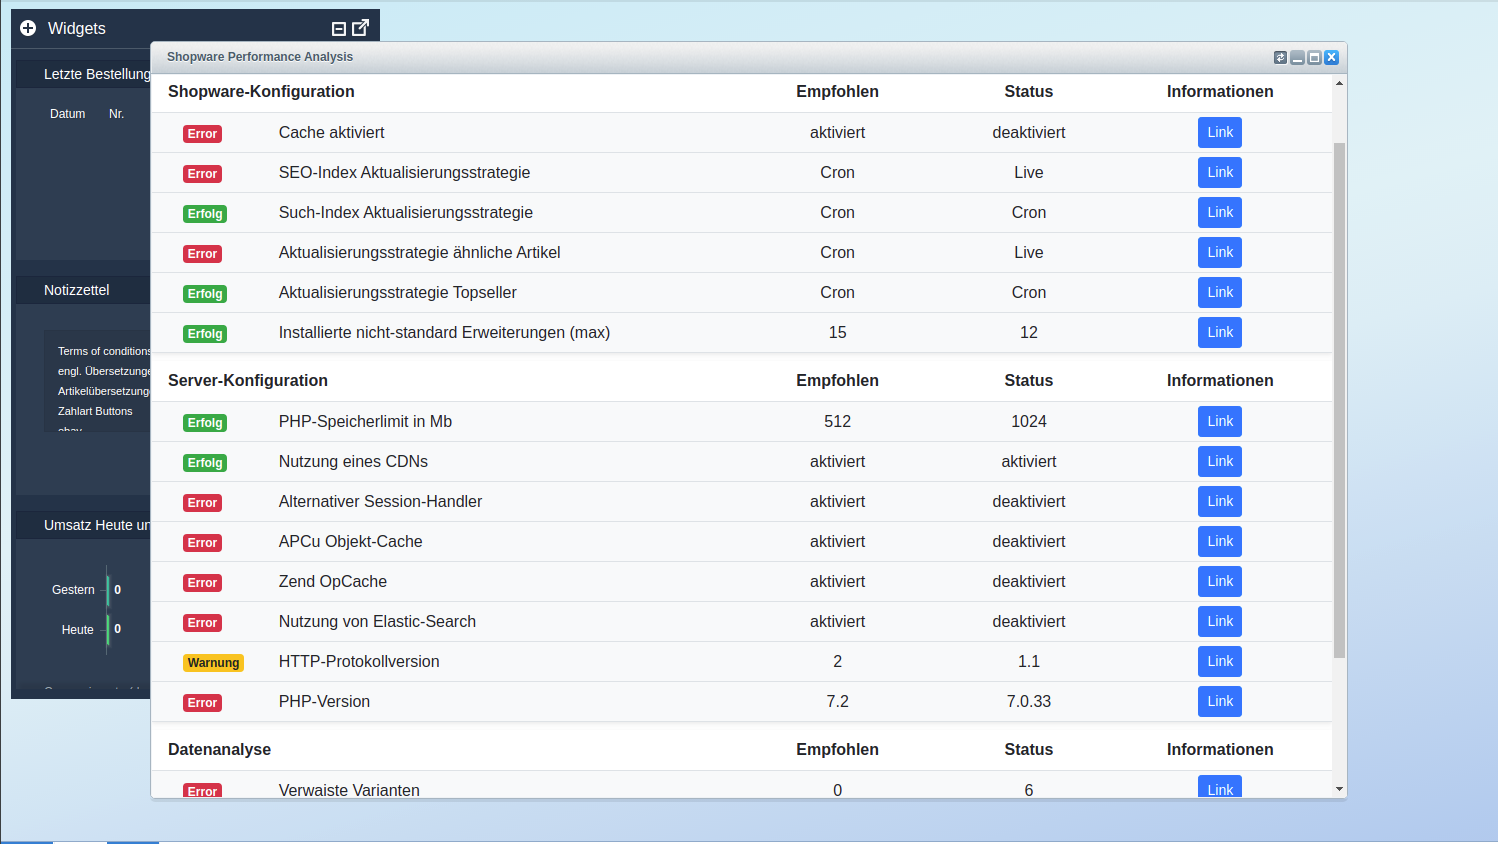Click the Link for Nutzung von Elastic-Search
Image resolution: width=1498 pixels, height=844 pixels.
point(1219,622)
